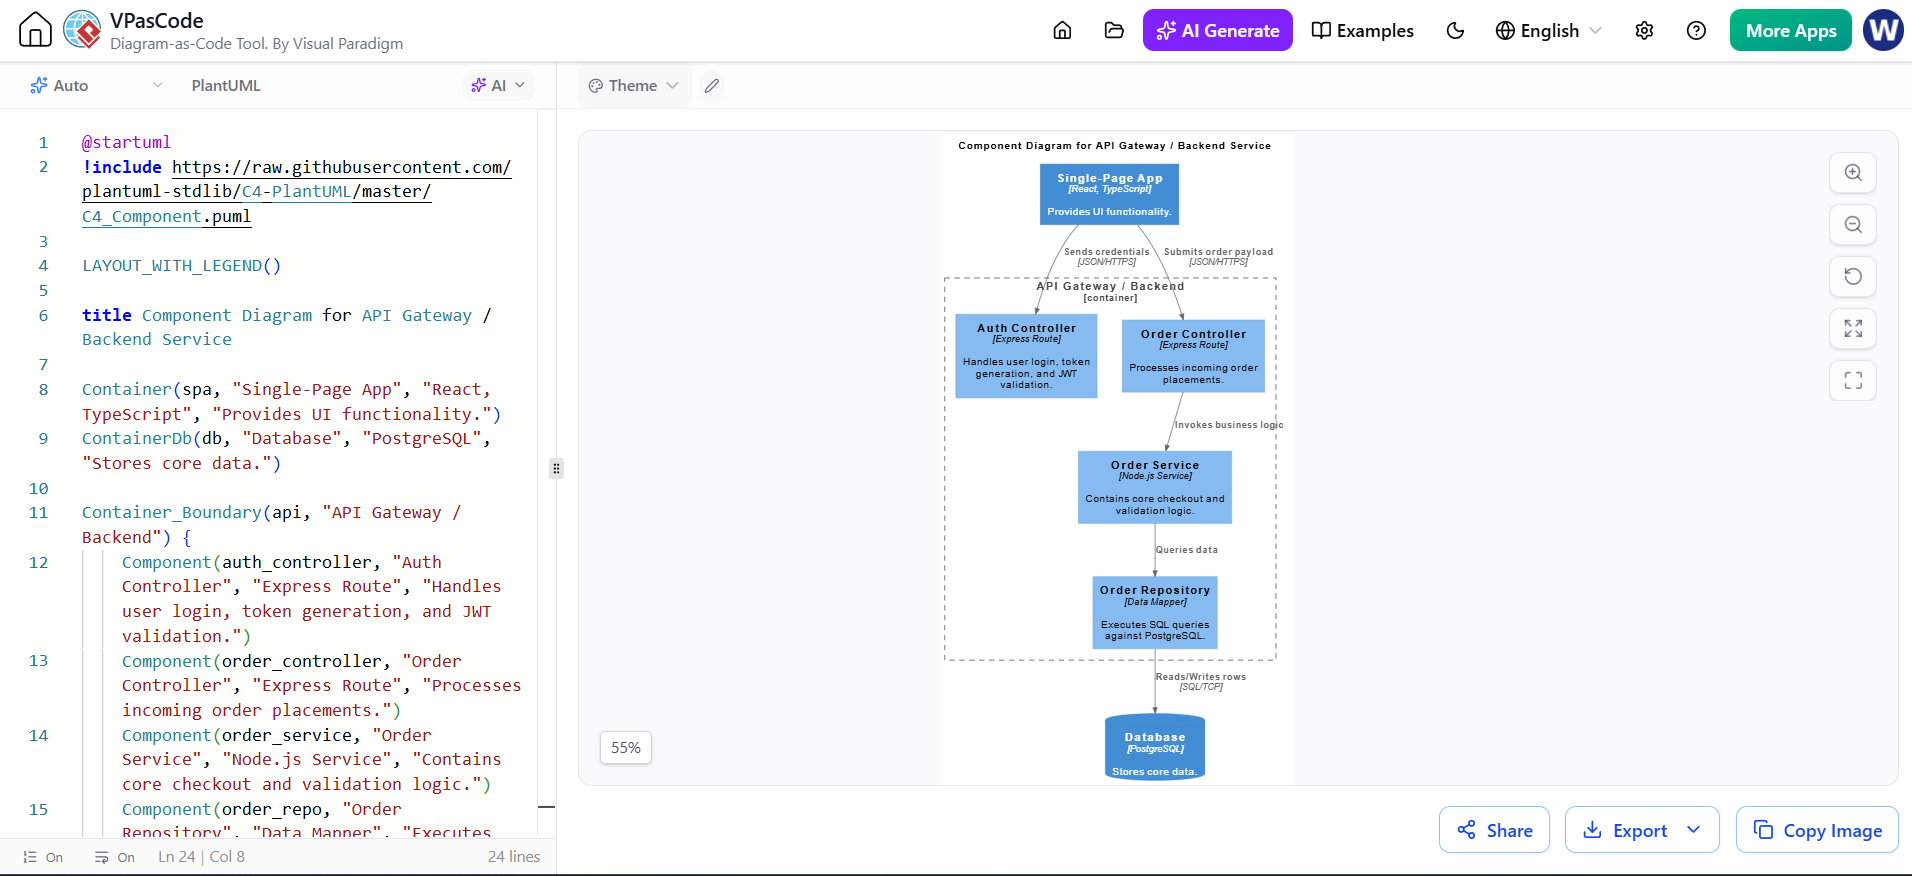Click the VPasCode globe logo
Image resolution: width=1912 pixels, height=876 pixels.
[x=82, y=30]
